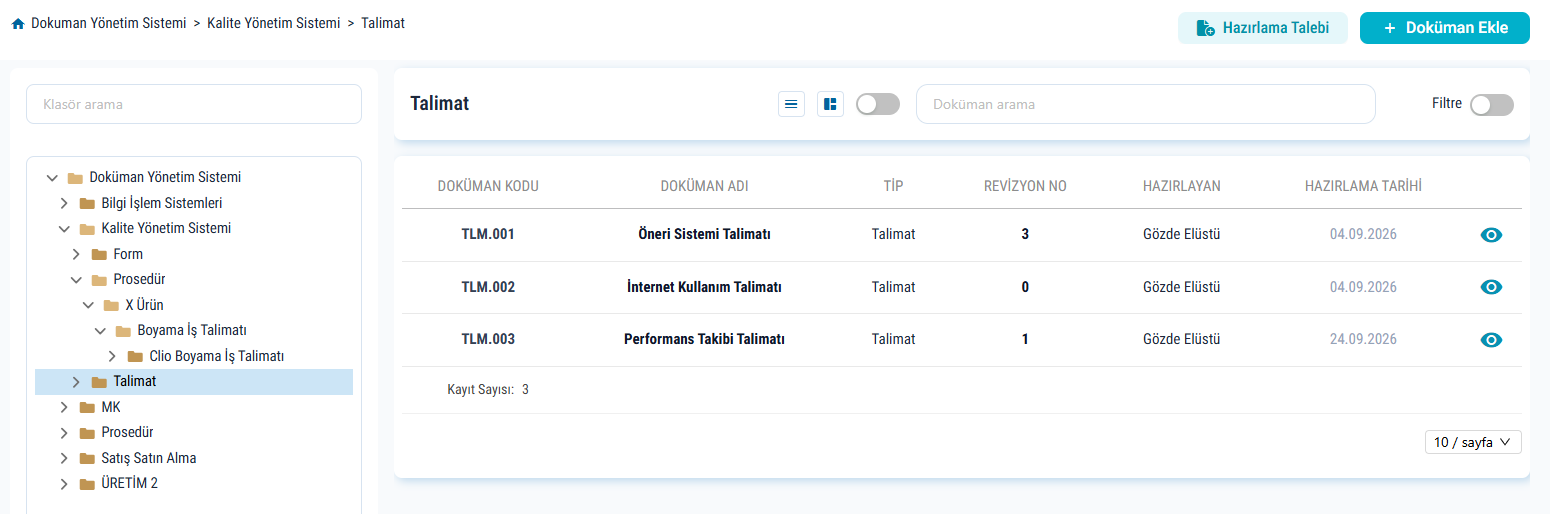This screenshot has height=514, width=1550.
Task: View the İnternet Kullanım Talimatı document (eye icon)
Action: pyautogui.click(x=1491, y=287)
